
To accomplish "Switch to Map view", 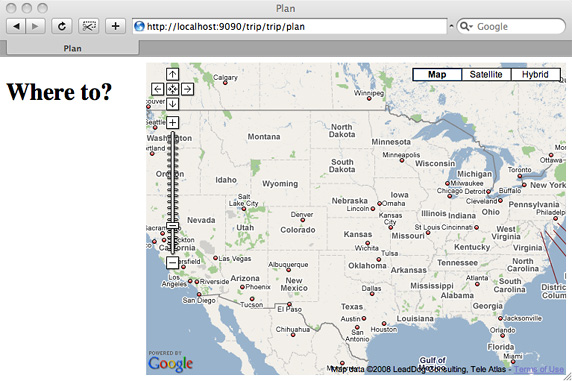I will click(437, 74).
